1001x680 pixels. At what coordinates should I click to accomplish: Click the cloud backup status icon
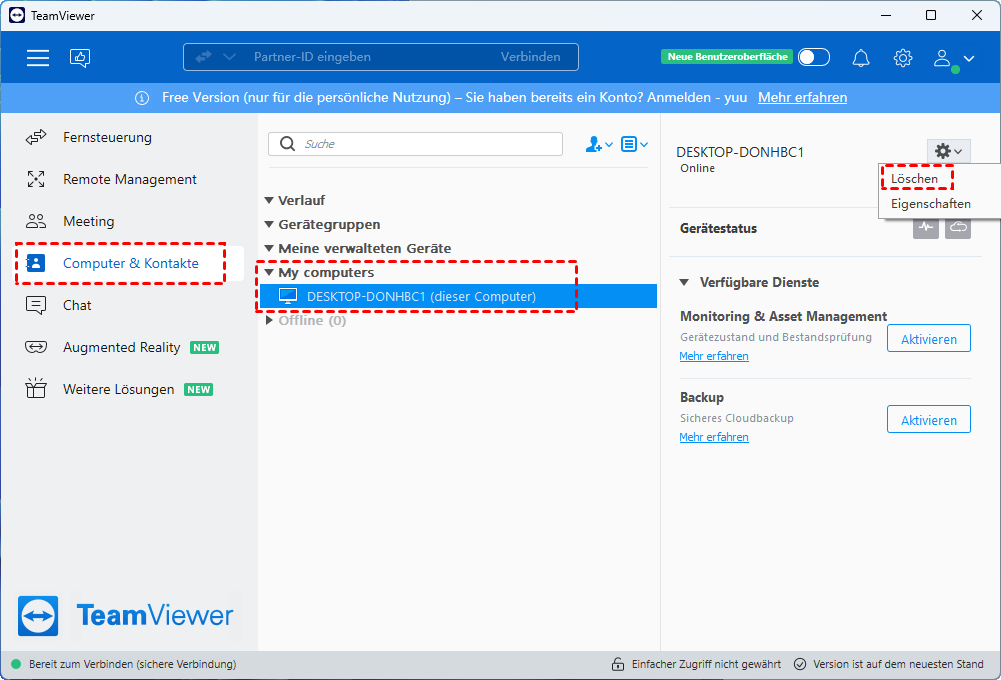(958, 228)
